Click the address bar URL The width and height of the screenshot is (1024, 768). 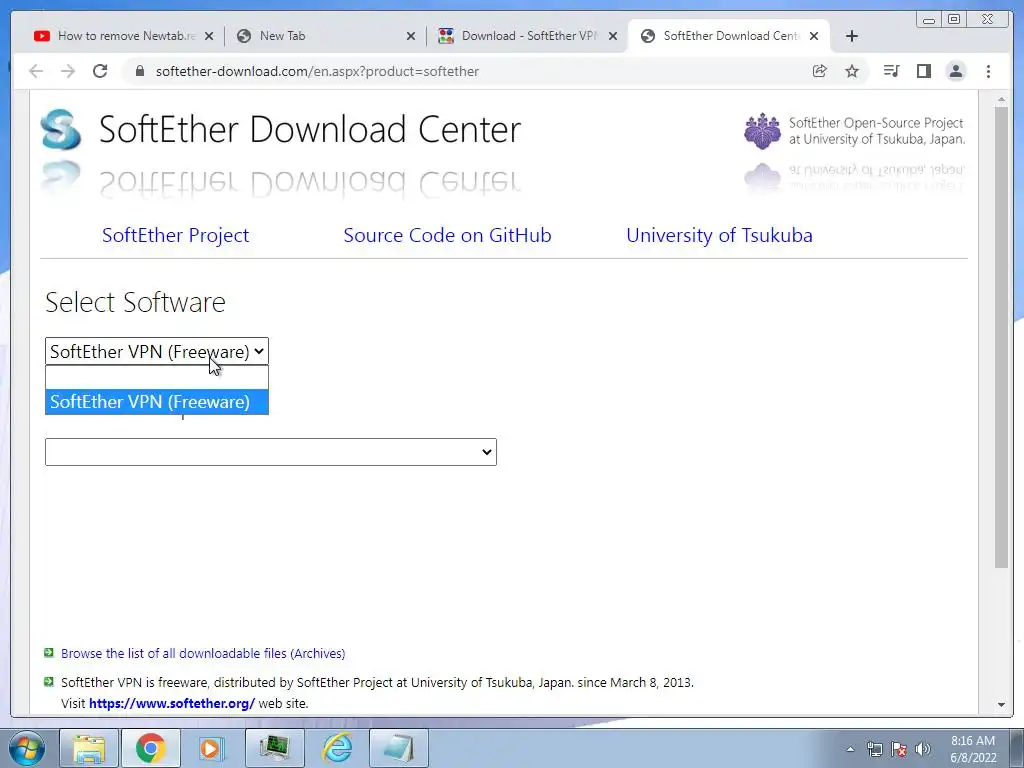point(317,71)
